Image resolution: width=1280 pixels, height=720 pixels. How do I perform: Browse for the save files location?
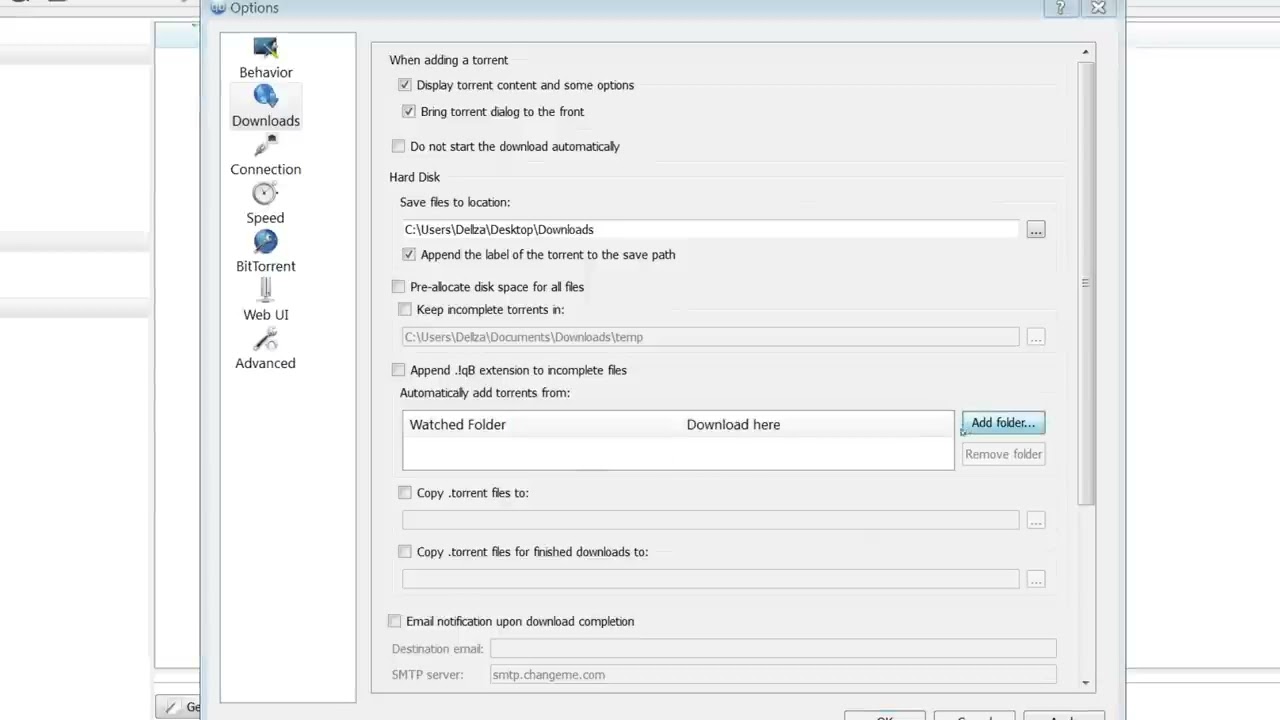[1035, 230]
